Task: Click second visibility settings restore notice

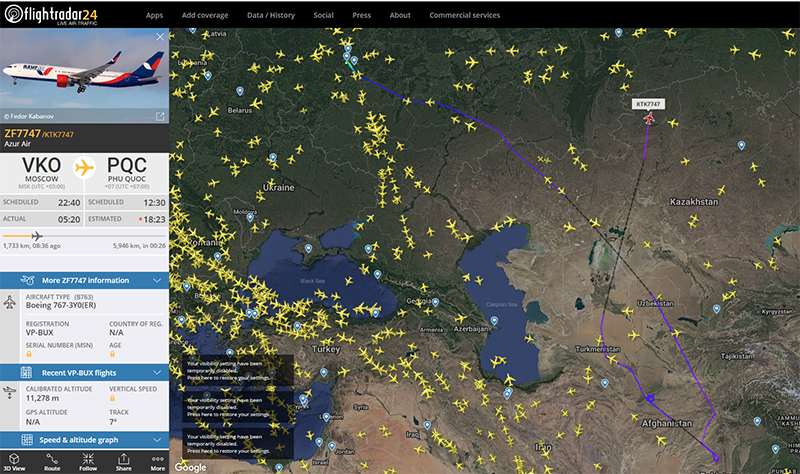Action: pyautogui.click(x=238, y=407)
